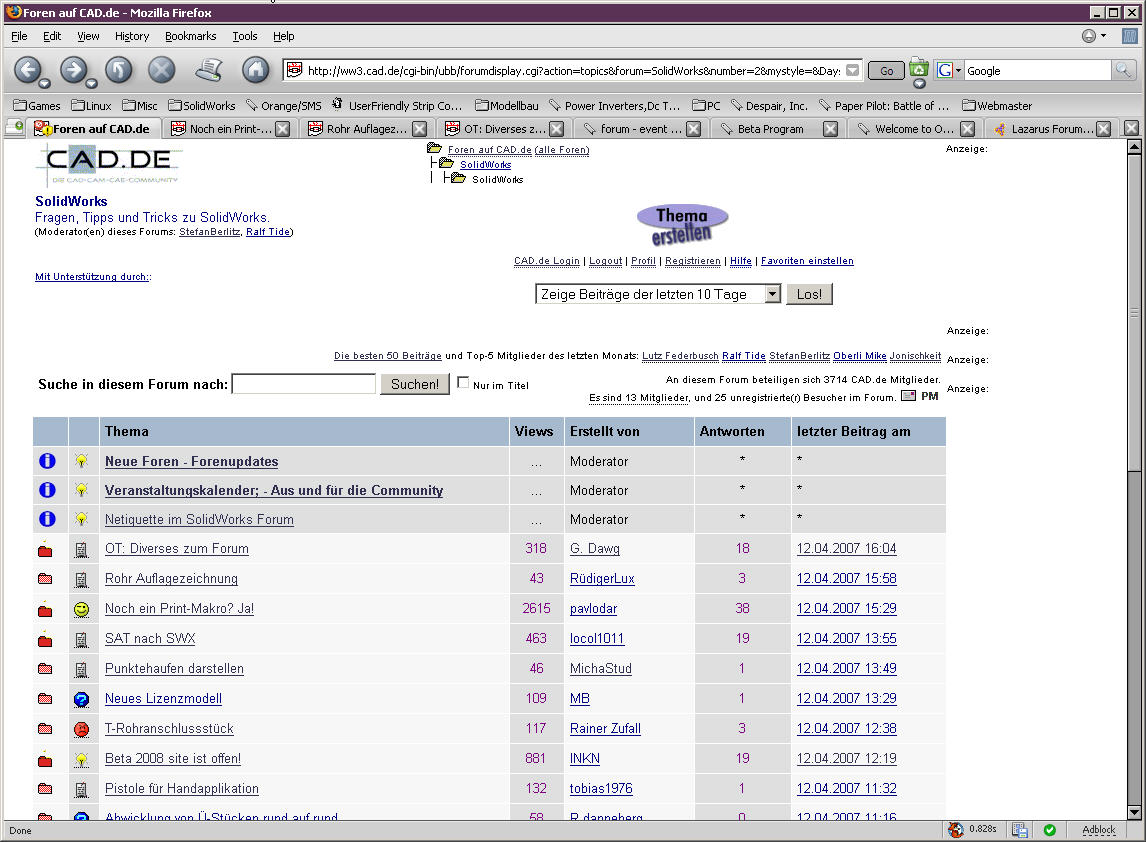Open the 'Rohr Auflagezeichnung' thread

tap(171, 578)
